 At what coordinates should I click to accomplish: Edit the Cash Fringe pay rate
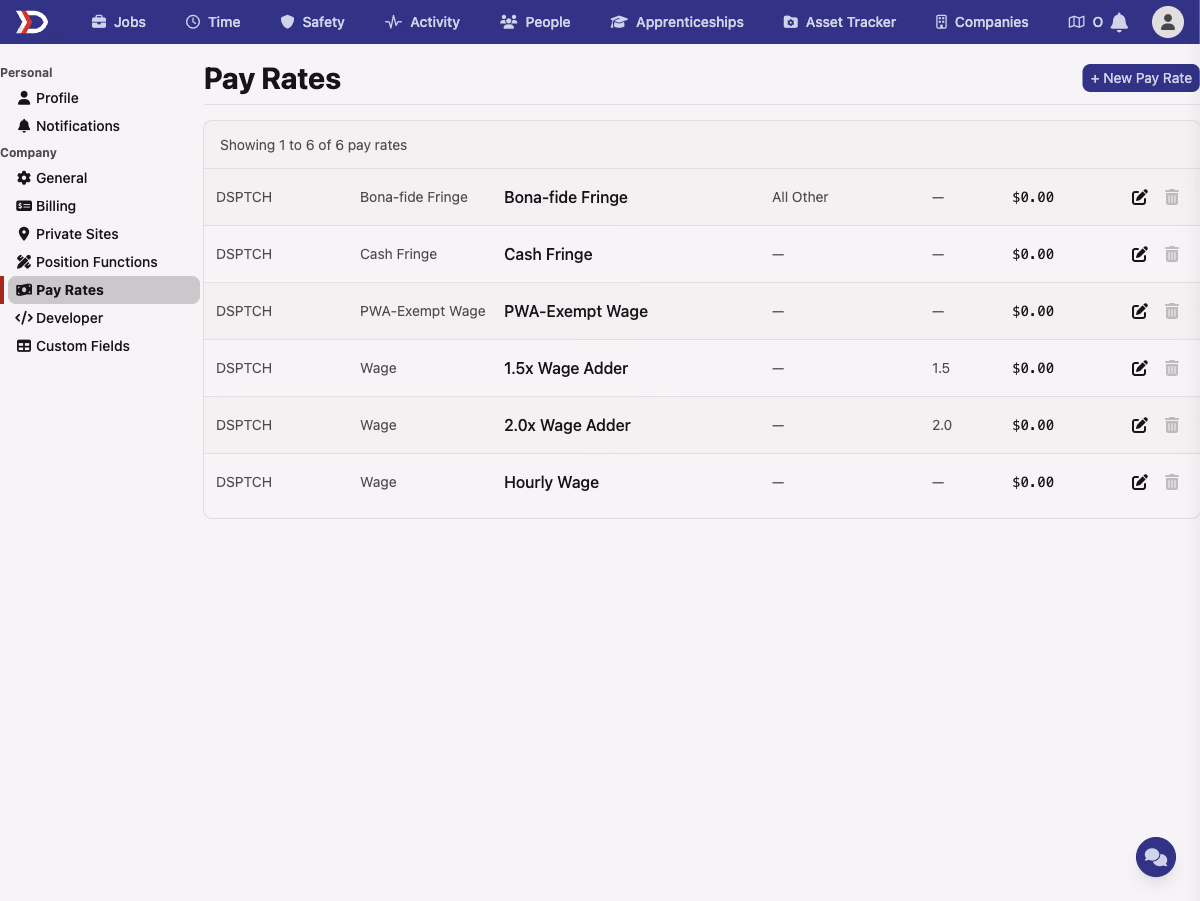pos(1139,254)
